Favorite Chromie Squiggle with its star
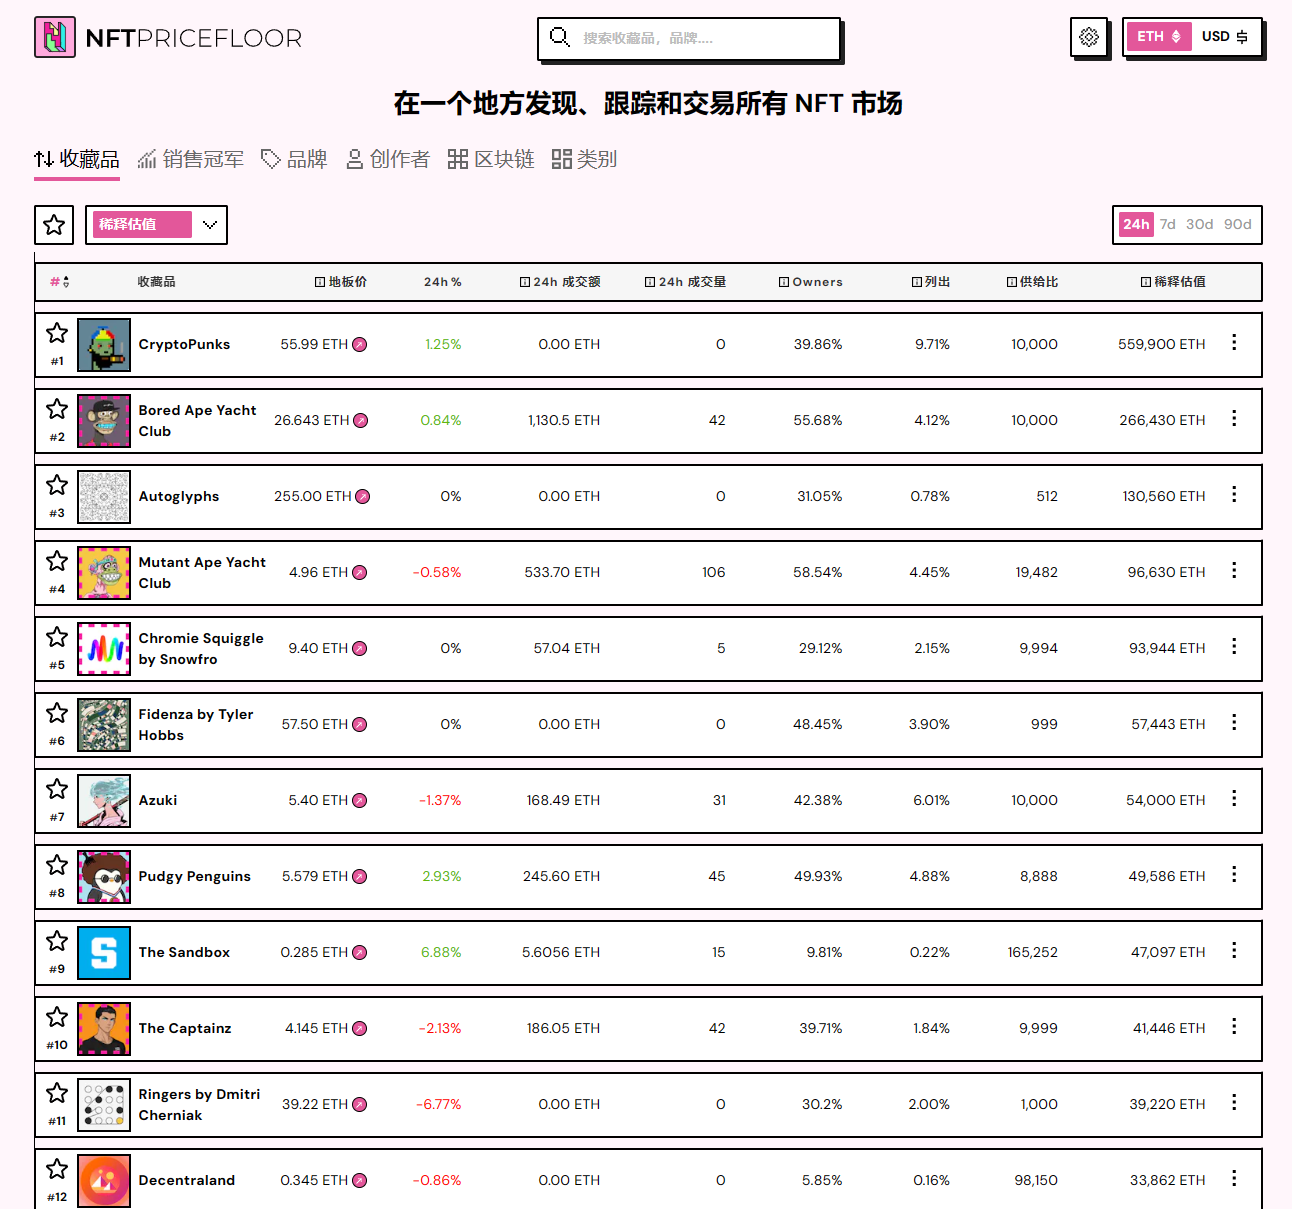The height and width of the screenshot is (1209, 1292). [57, 637]
